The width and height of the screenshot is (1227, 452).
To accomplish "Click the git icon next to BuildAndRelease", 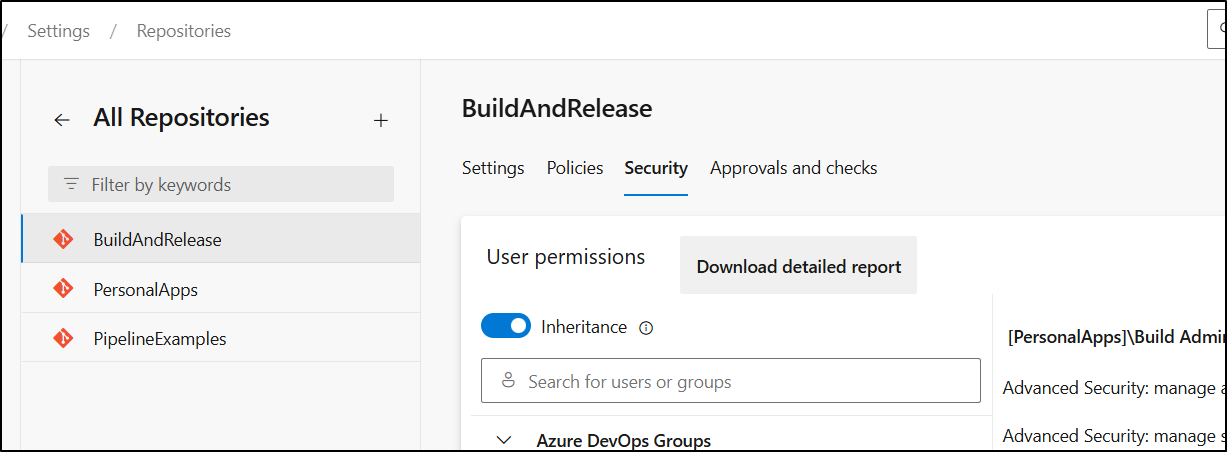I will (x=63, y=239).
